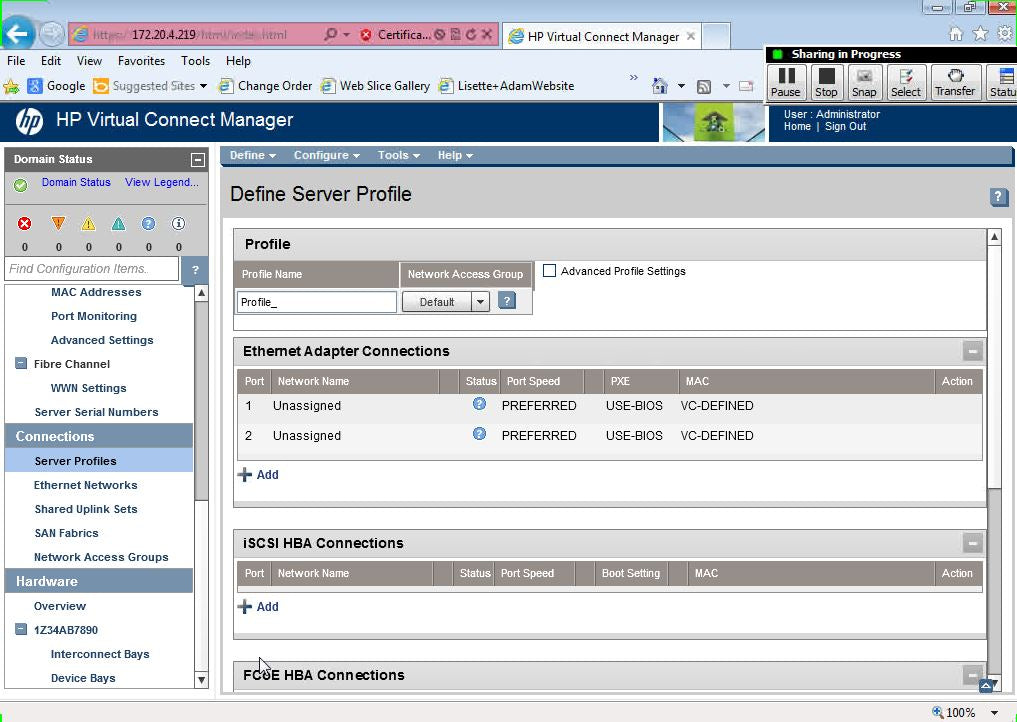
Task: Click the Home link under User Administrator
Action: click(x=796, y=126)
